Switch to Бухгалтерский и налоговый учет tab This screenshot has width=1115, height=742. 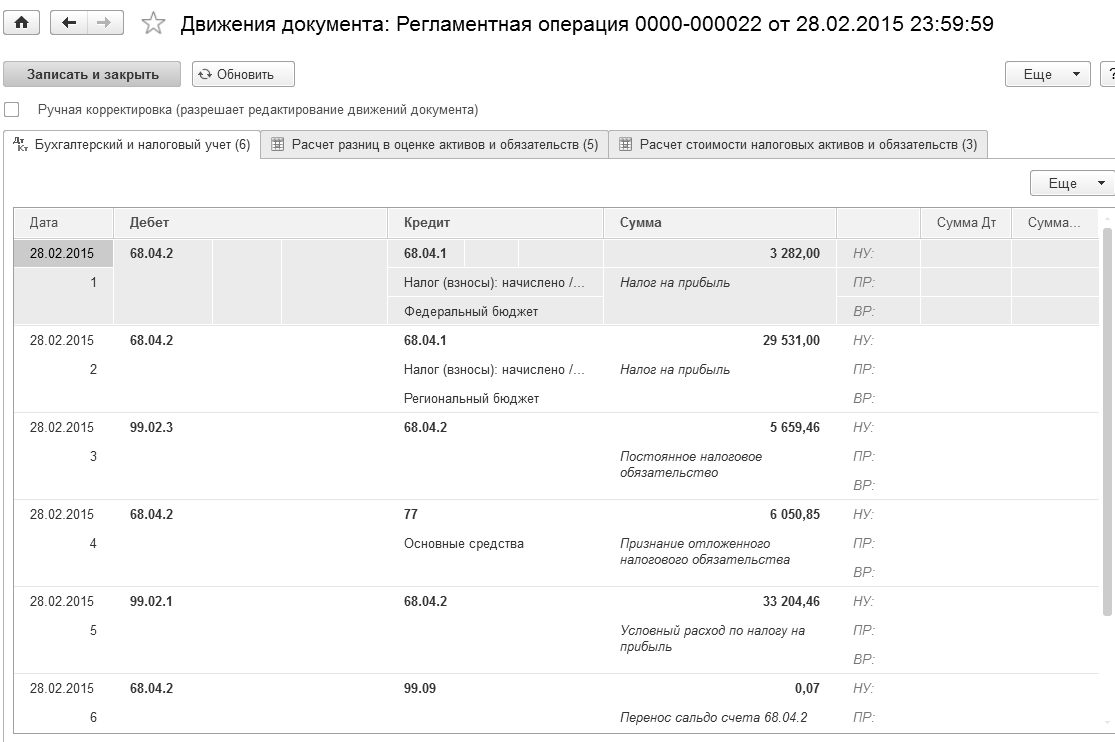(x=132, y=144)
